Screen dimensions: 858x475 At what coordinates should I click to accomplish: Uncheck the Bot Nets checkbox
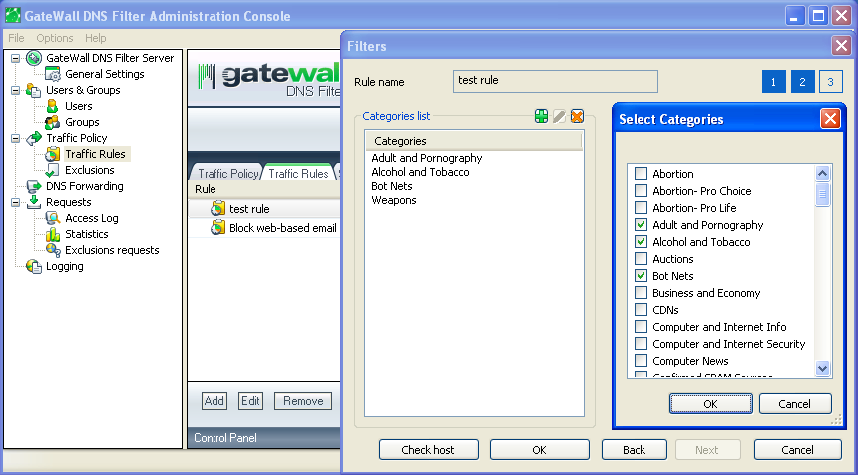(x=641, y=275)
